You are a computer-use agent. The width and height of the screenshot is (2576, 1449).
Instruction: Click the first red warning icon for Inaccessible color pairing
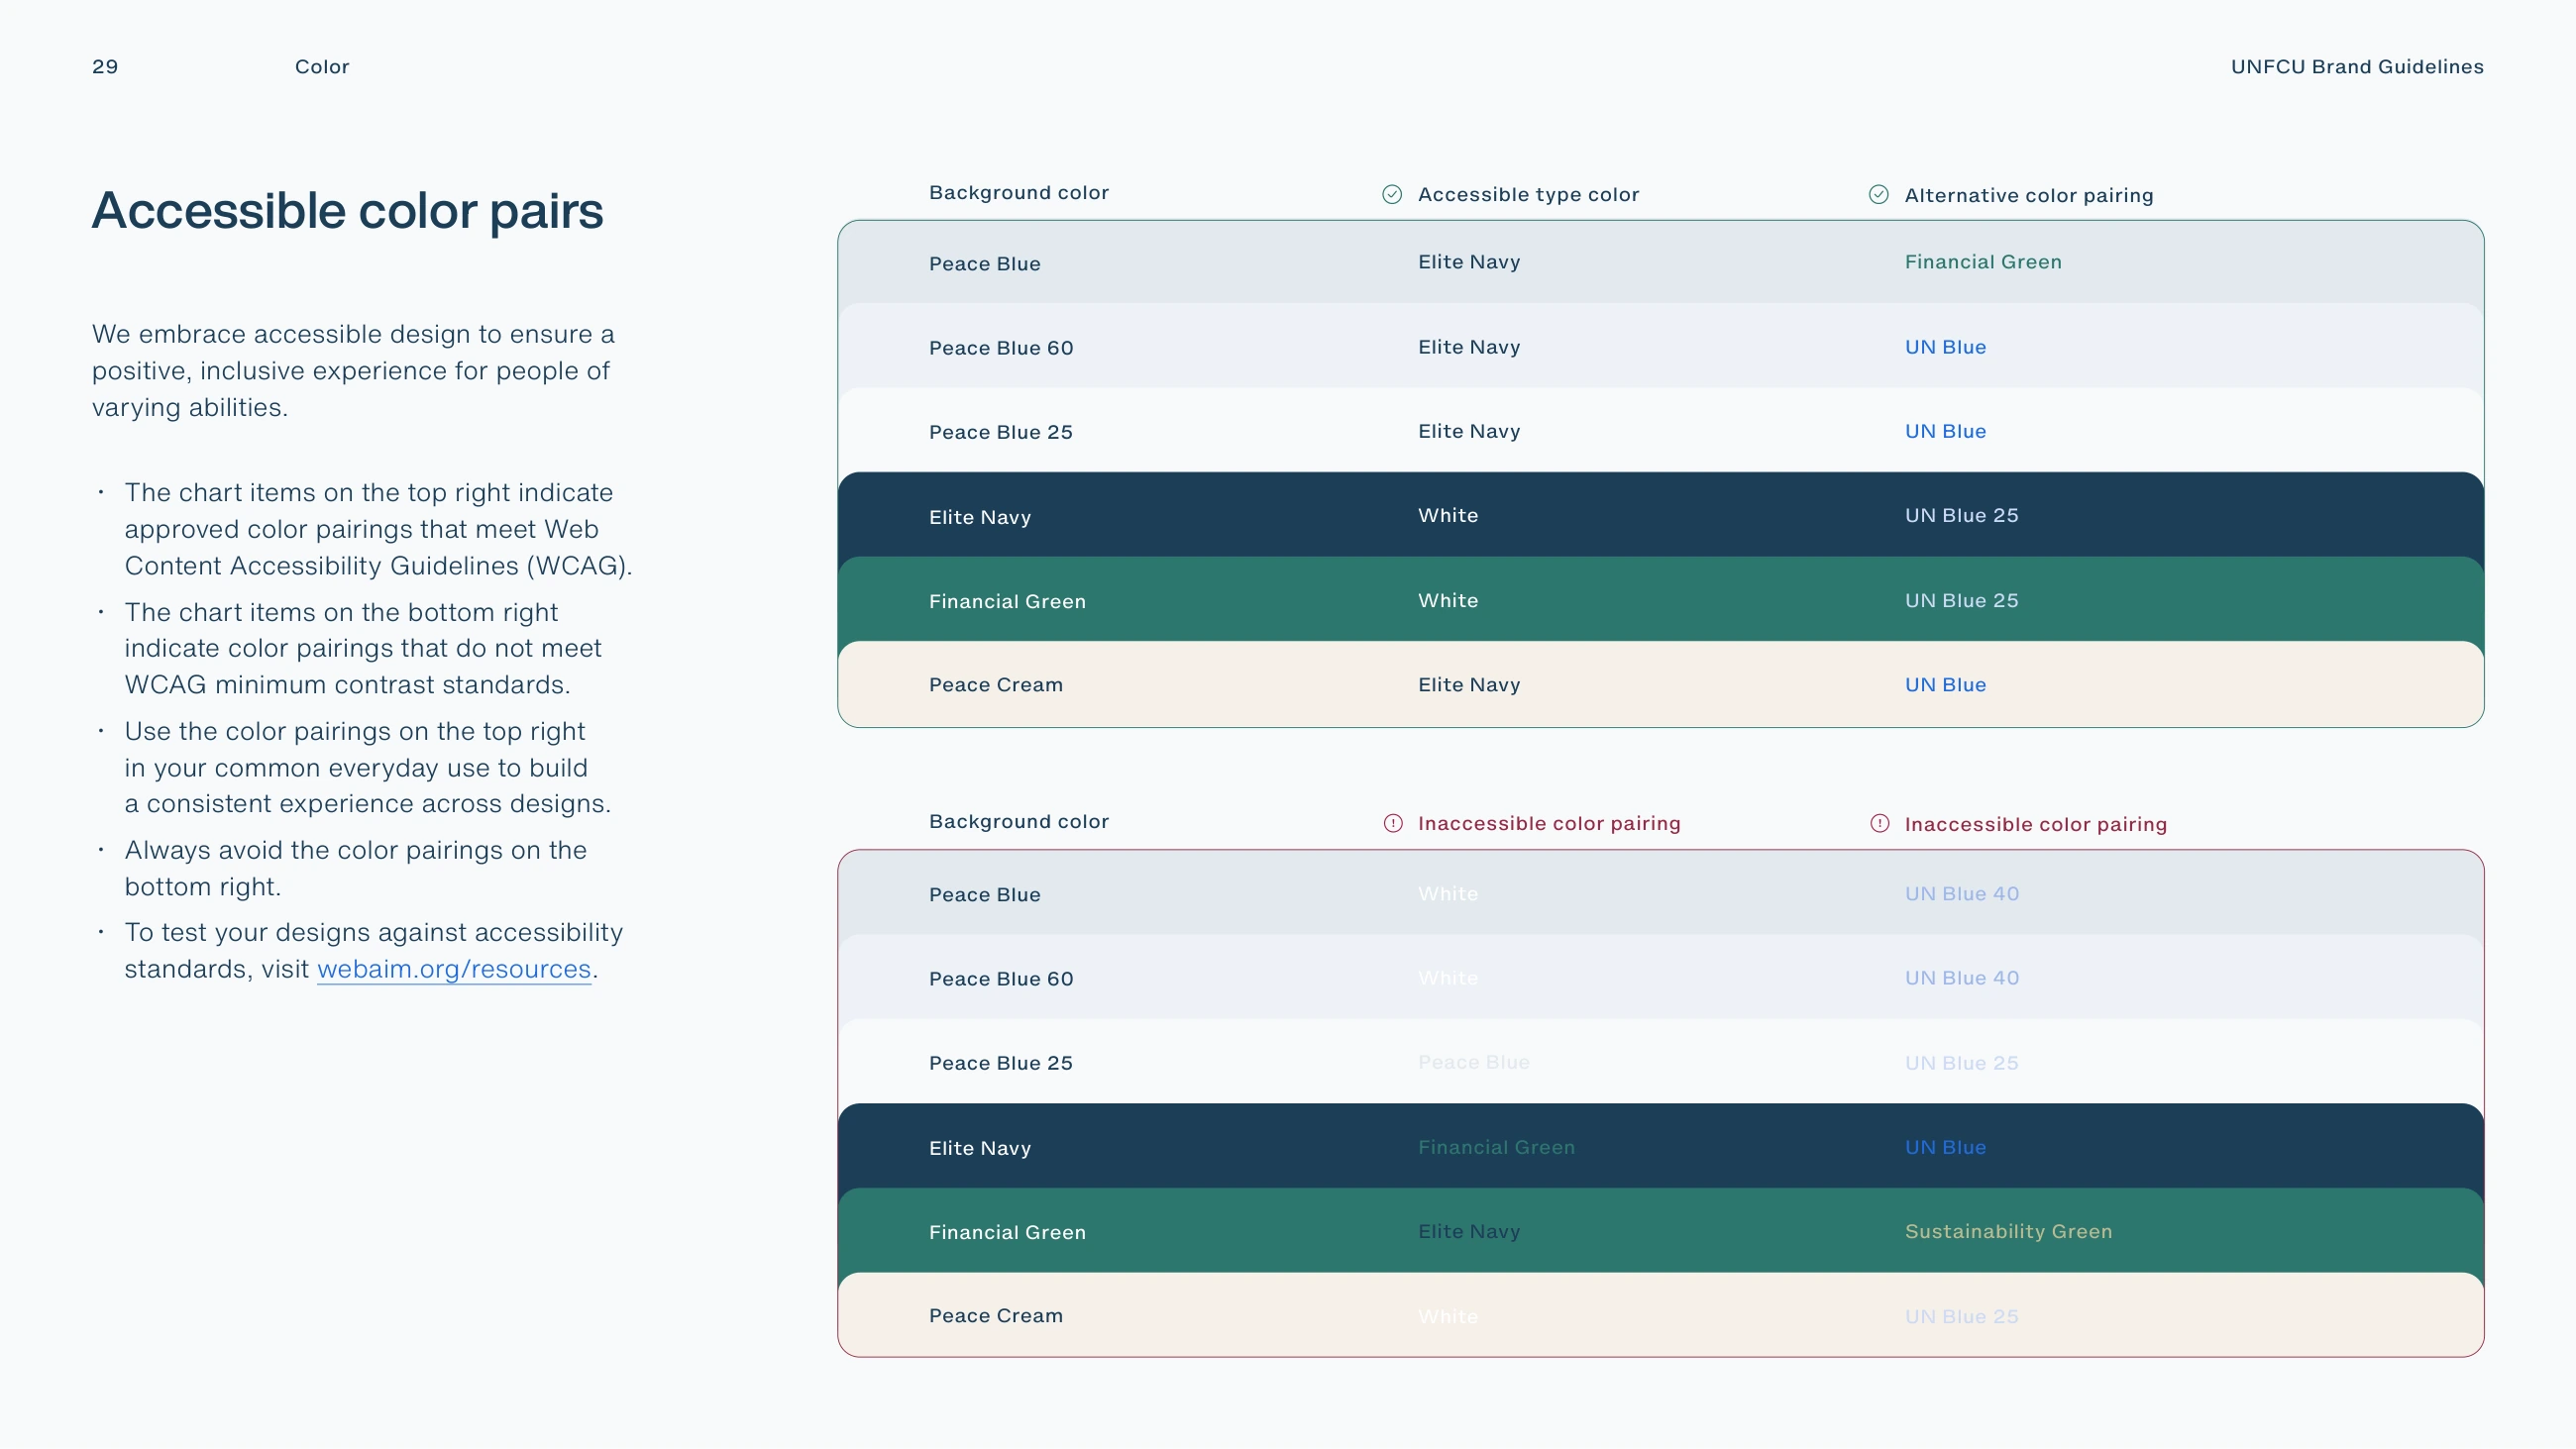[1393, 823]
